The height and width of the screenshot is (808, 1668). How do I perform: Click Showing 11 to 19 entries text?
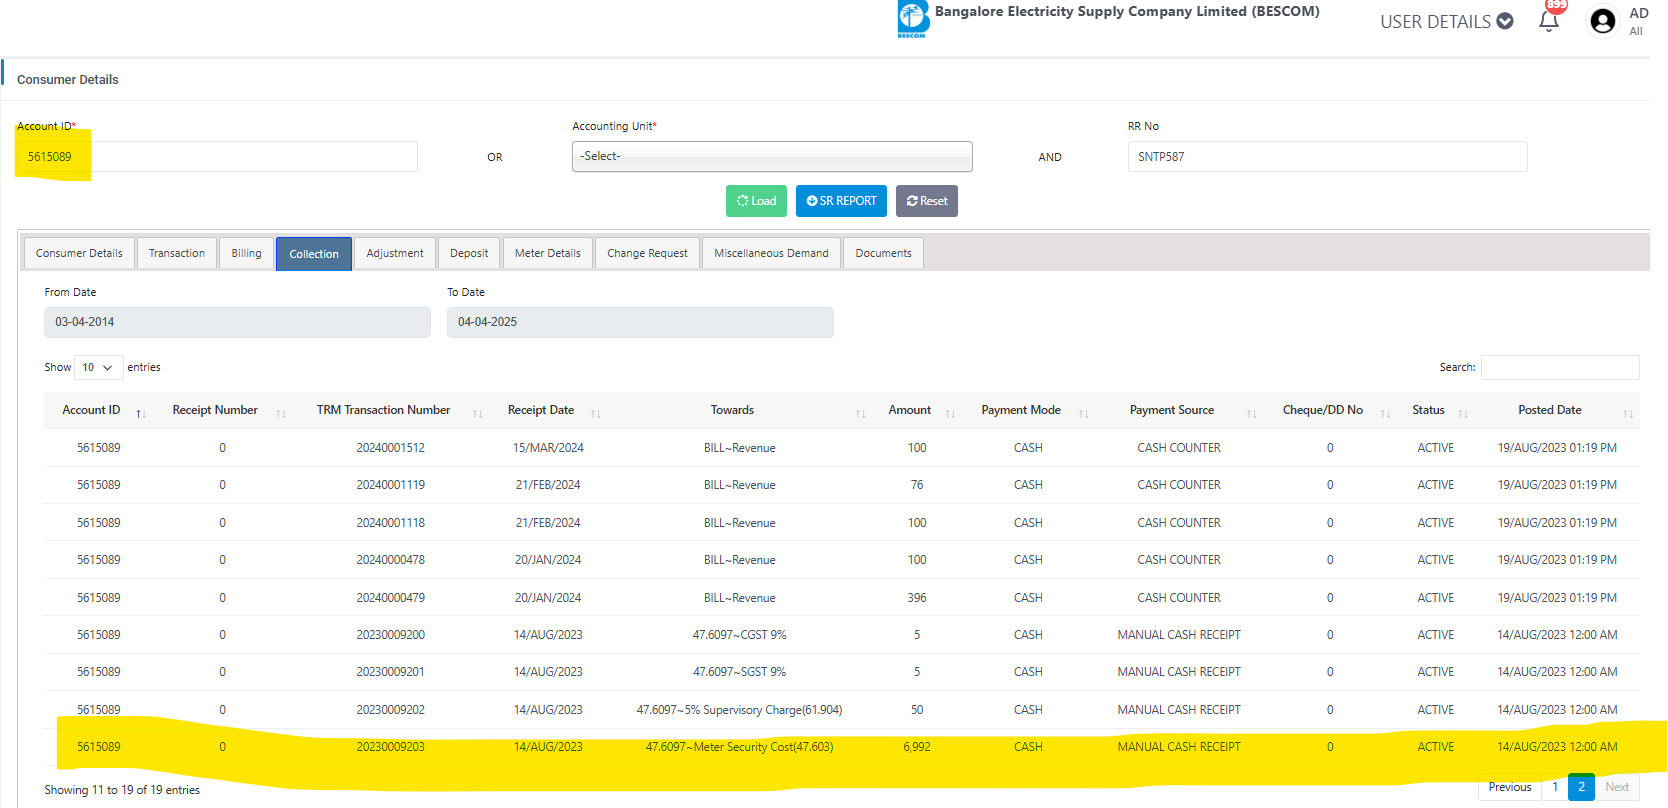(x=122, y=790)
